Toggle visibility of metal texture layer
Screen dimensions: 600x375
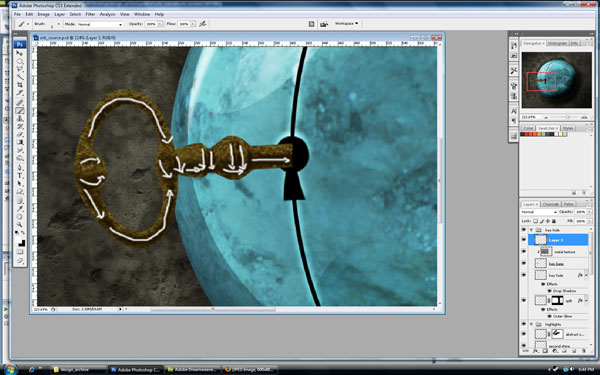(524, 252)
